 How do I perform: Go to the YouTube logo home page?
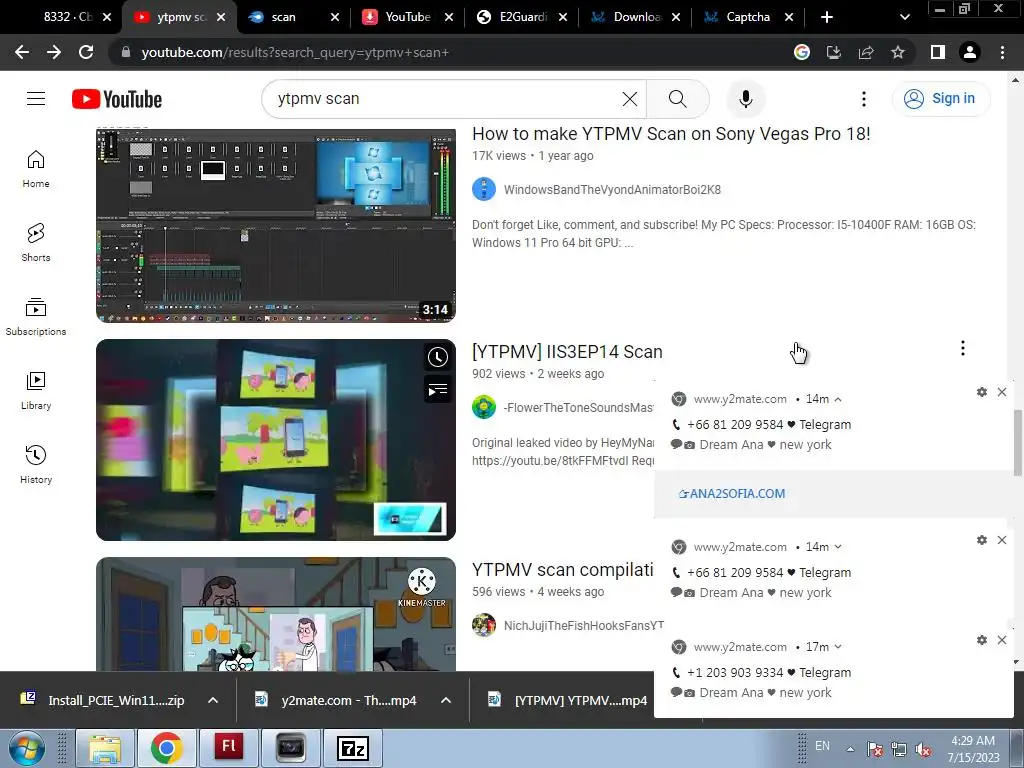117,99
